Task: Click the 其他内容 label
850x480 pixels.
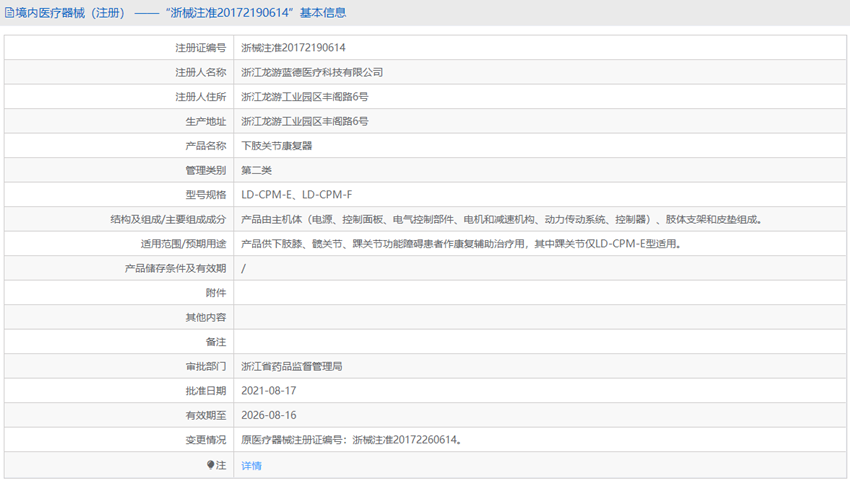Action: (205, 317)
